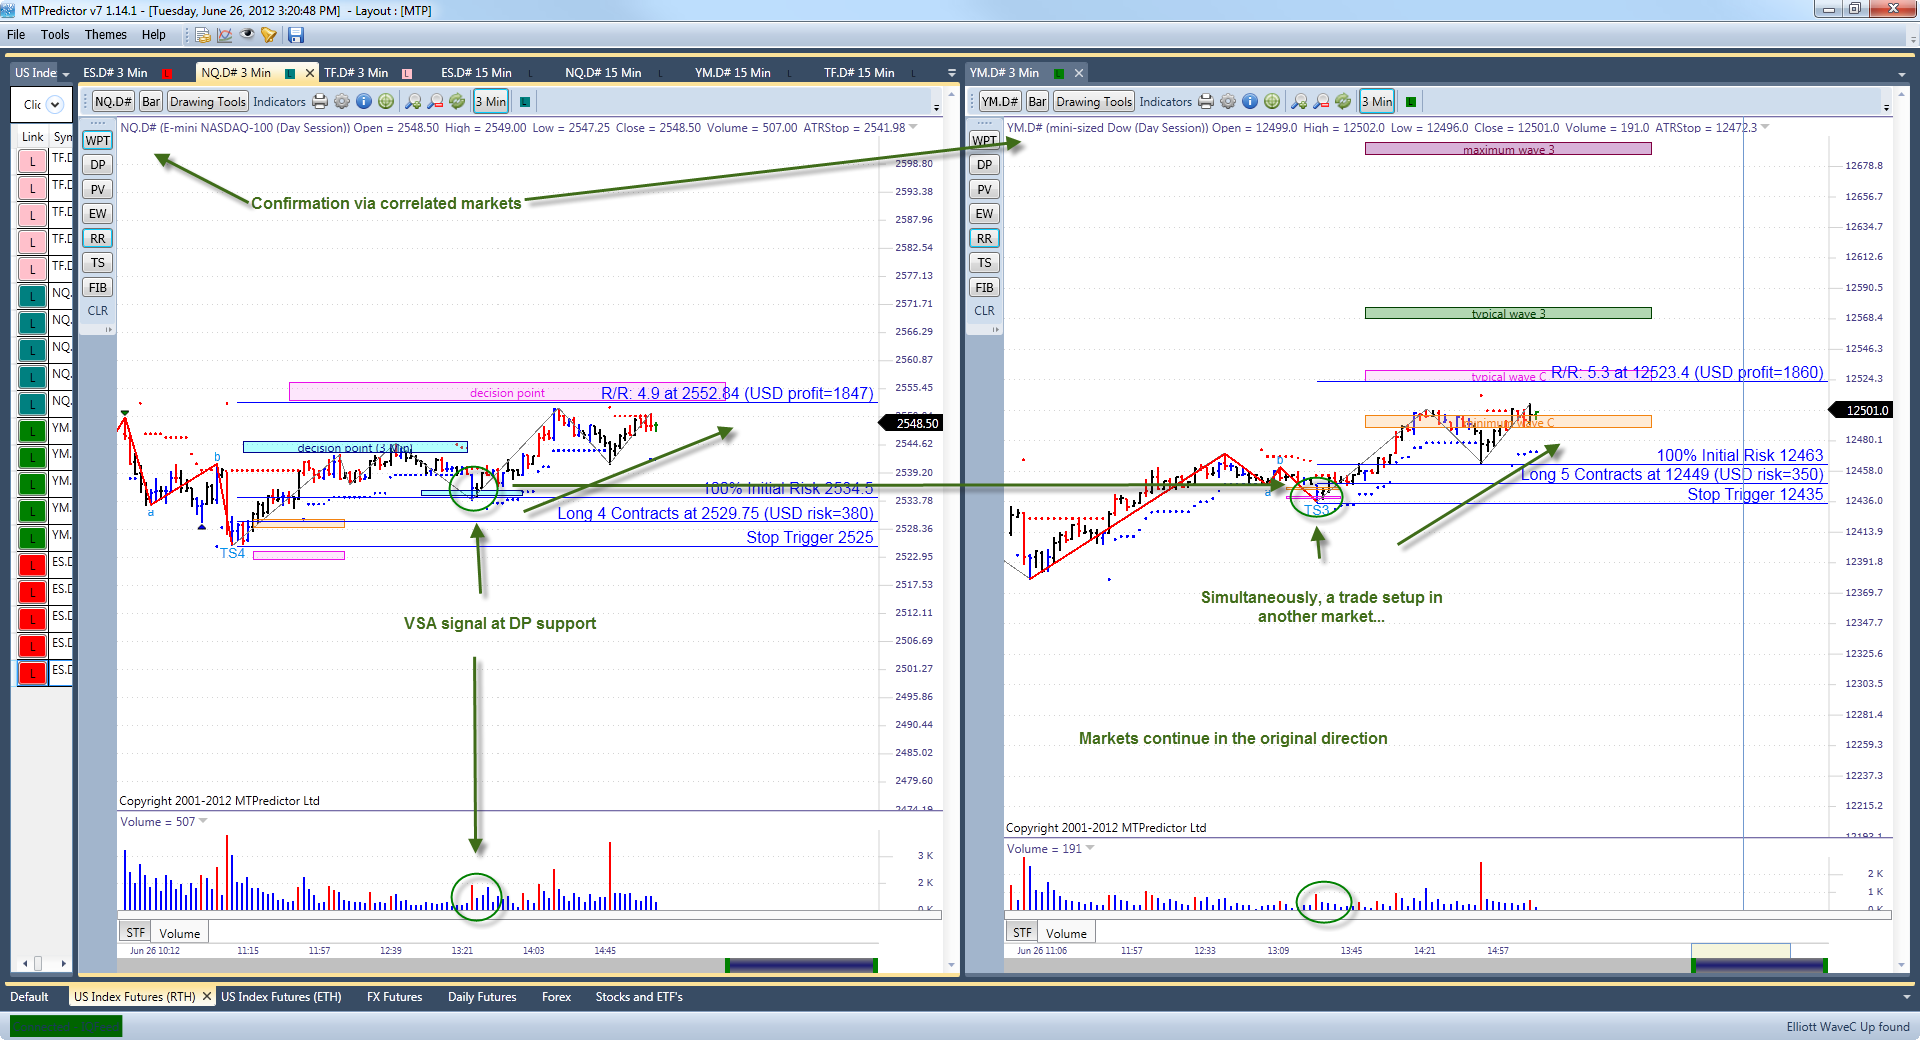Screen dimensions: 1920x1040
Task: Click the notes icon in the main toolbar
Action: tap(203, 35)
